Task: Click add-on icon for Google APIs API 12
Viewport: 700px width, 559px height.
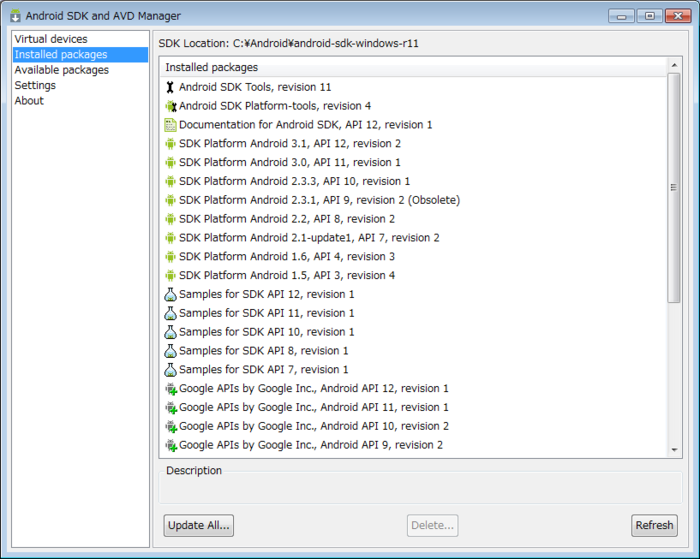Action: (171, 389)
